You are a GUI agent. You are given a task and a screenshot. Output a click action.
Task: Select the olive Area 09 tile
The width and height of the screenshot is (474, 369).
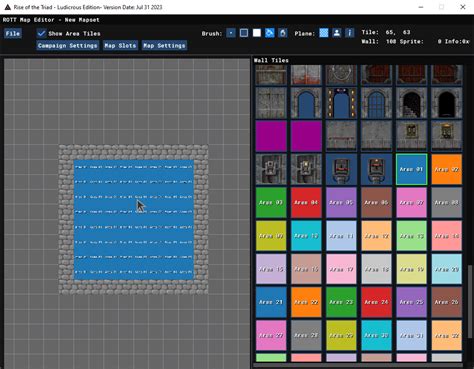tap(271, 236)
